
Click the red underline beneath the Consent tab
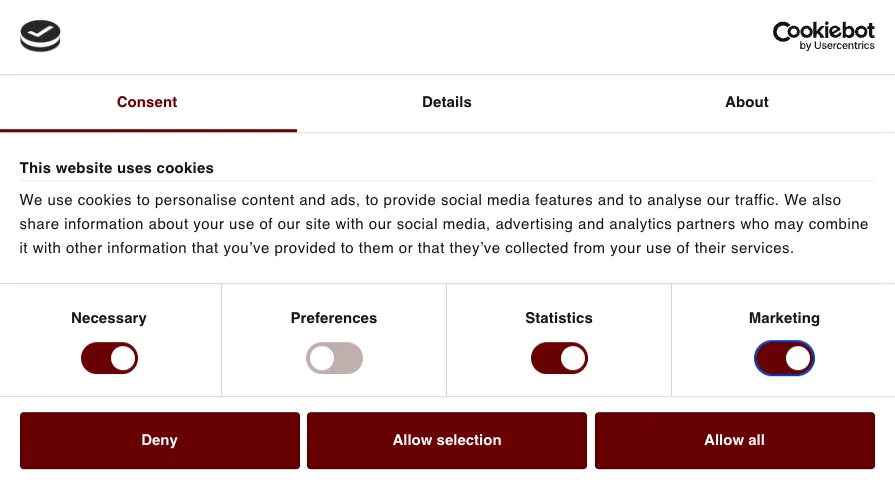point(148,131)
